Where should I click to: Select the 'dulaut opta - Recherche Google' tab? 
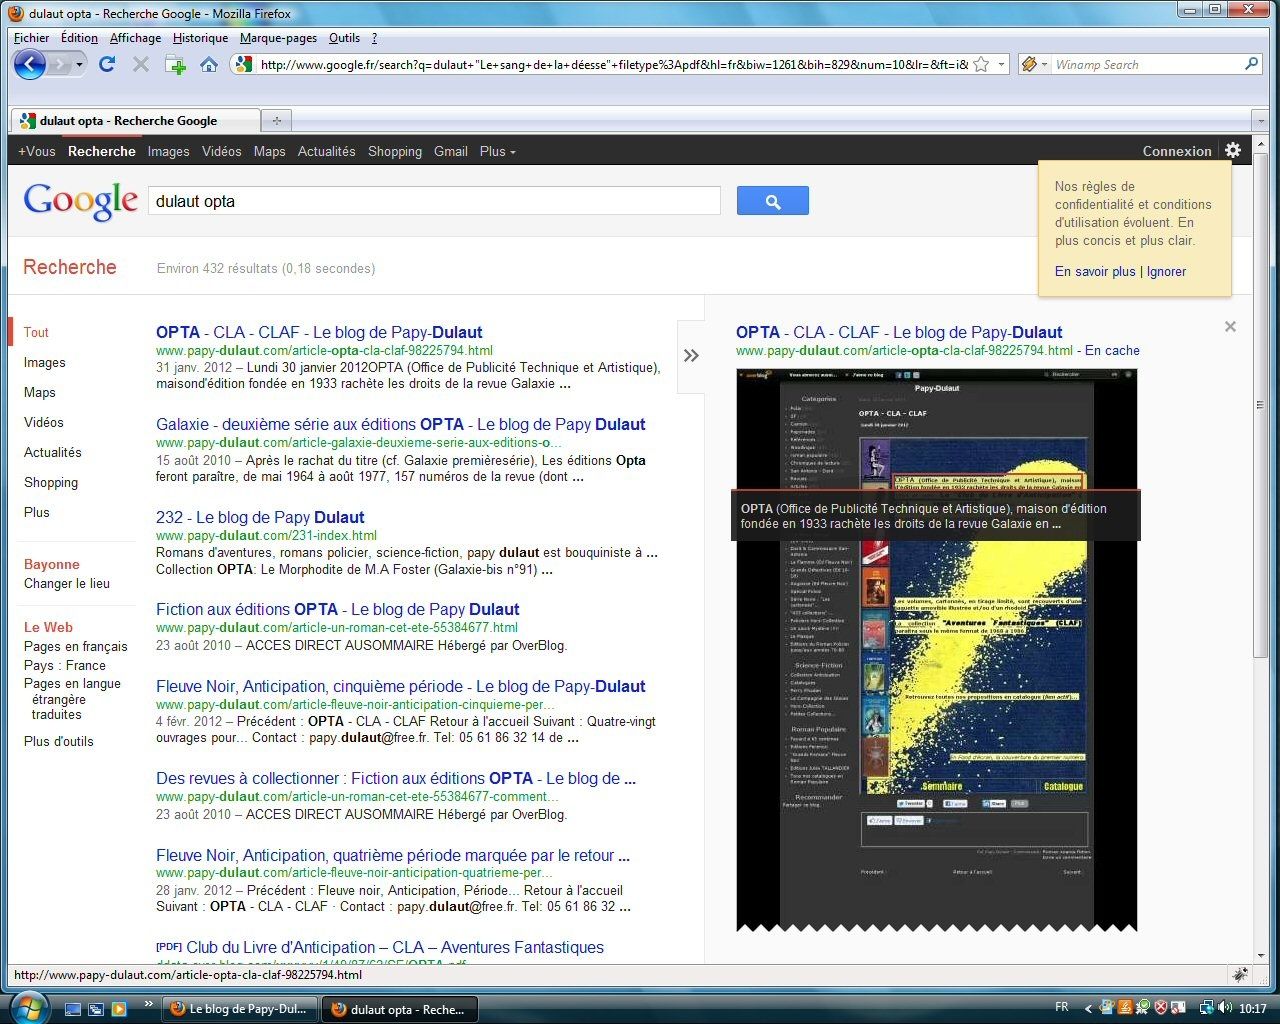click(x=133, y=120)
